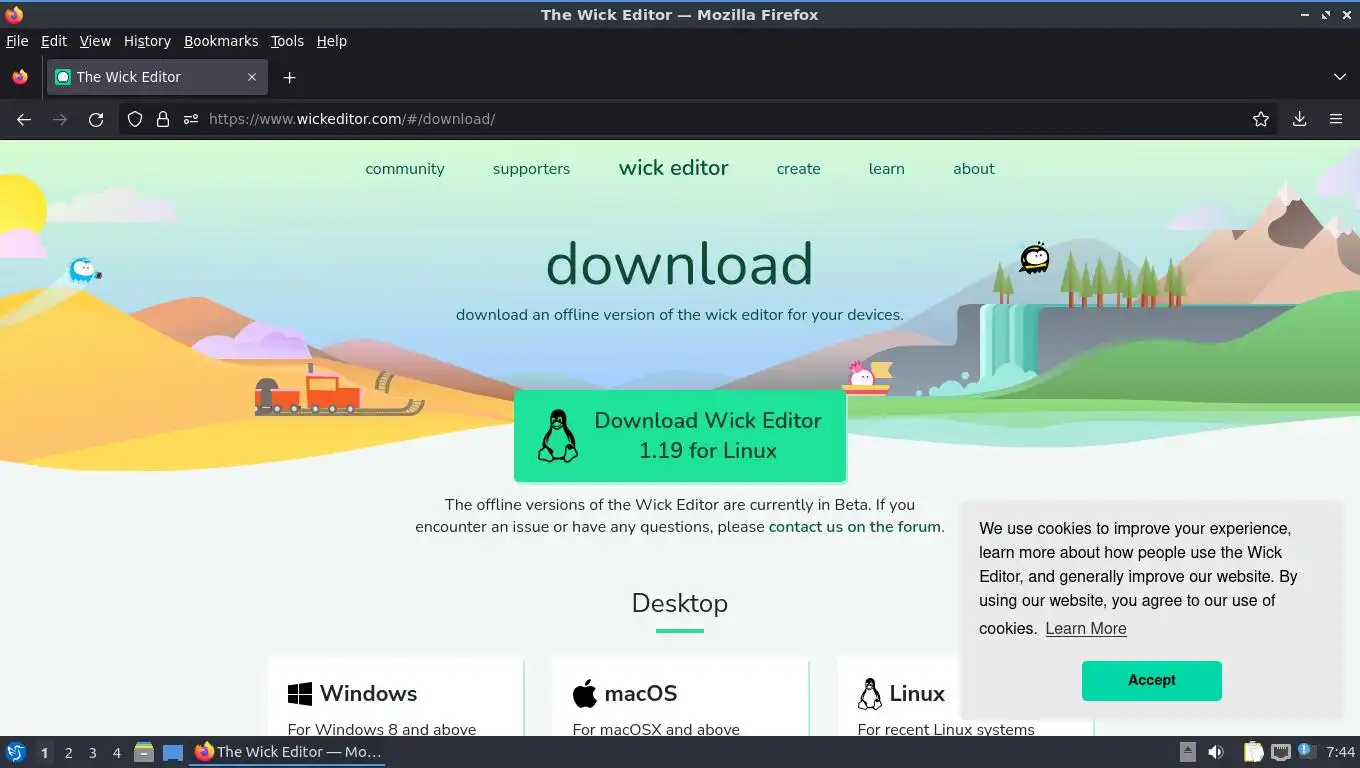Open the History menu
This screenshot has height=768, width=1360.
(x=147, y=41)
